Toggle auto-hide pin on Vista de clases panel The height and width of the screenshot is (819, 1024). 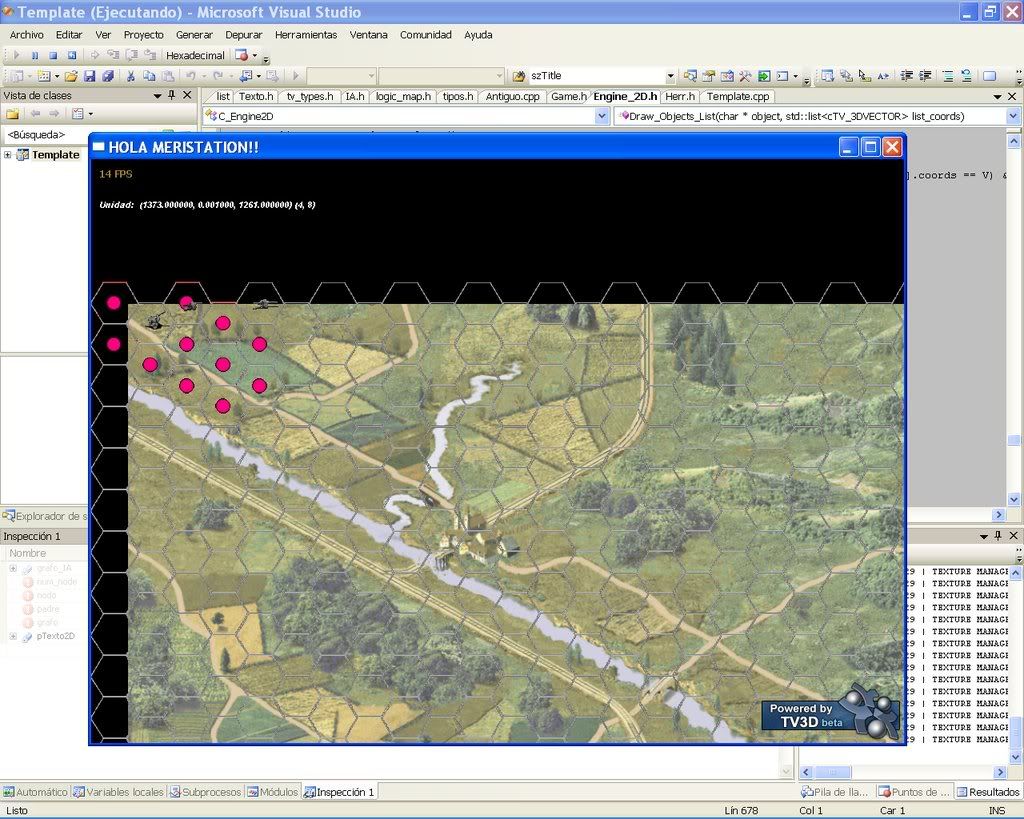coord(172,95)
